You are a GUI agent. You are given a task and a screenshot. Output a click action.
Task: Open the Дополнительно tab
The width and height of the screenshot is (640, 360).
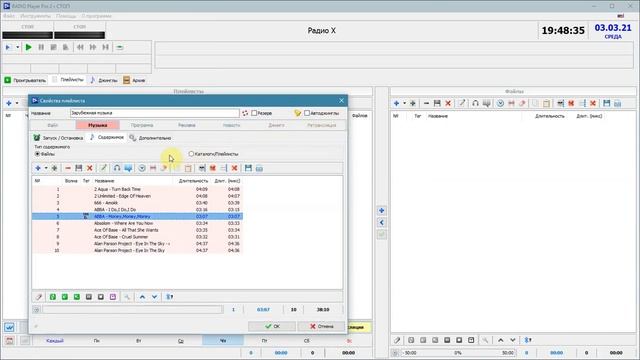pos(150,138)
